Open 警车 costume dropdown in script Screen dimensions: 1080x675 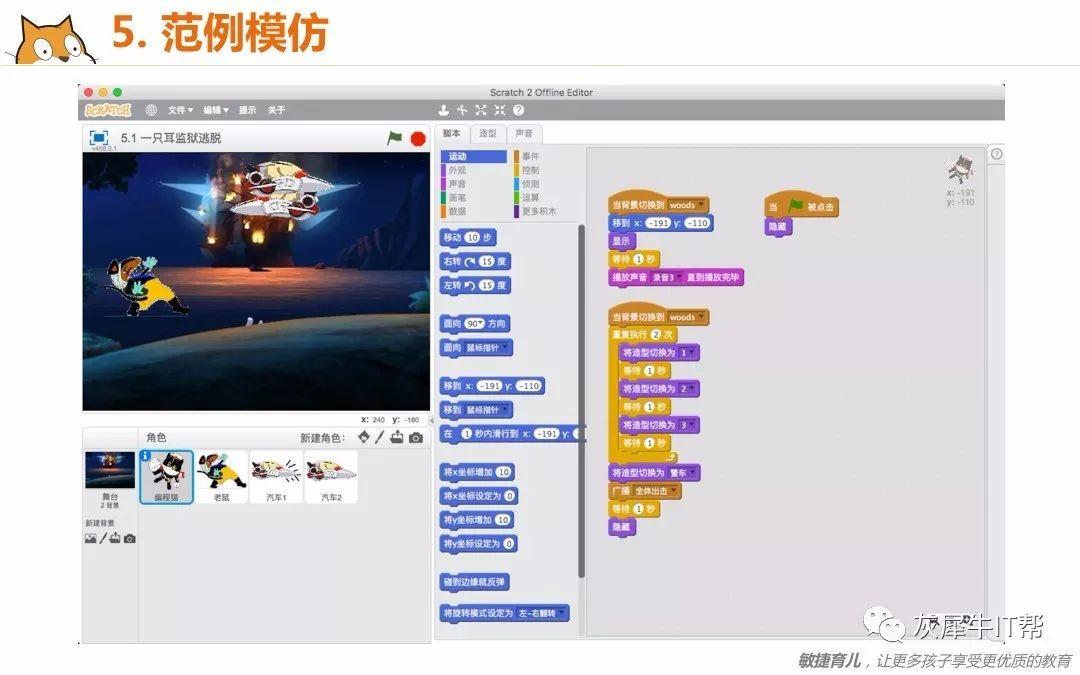(x=693, y=473)
